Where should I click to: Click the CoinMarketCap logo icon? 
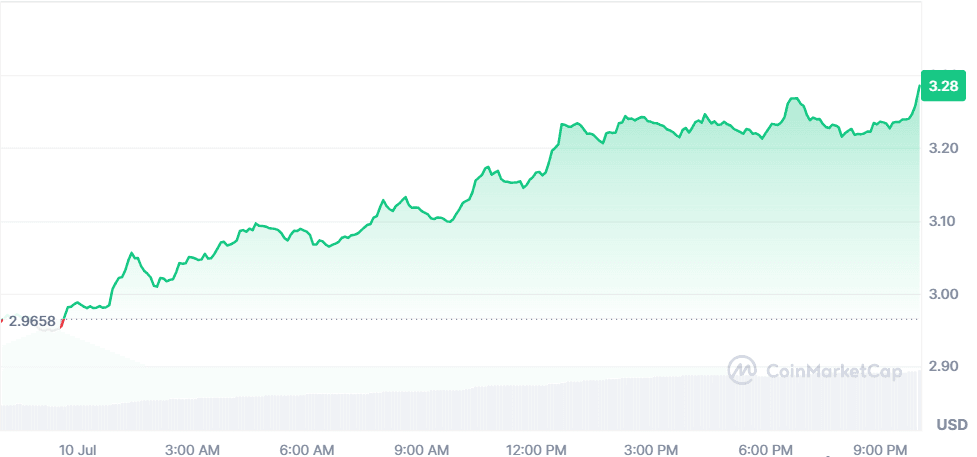[742, 370]
